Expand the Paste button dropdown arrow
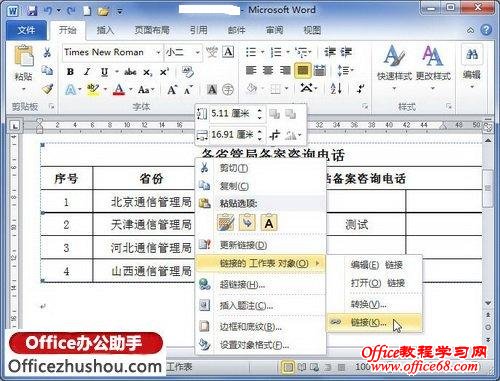The height and width of the screenshot is (381, 500). pos(23,89)
